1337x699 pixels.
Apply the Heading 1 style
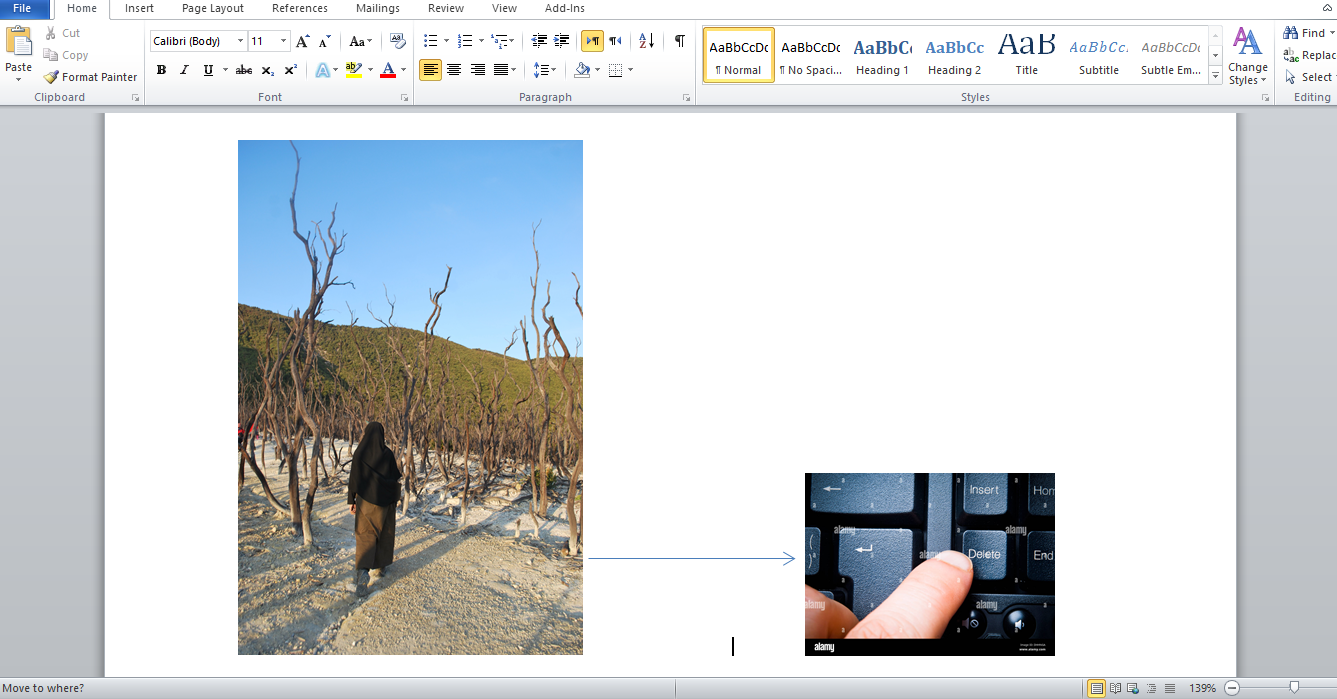(x=882, y=56)
